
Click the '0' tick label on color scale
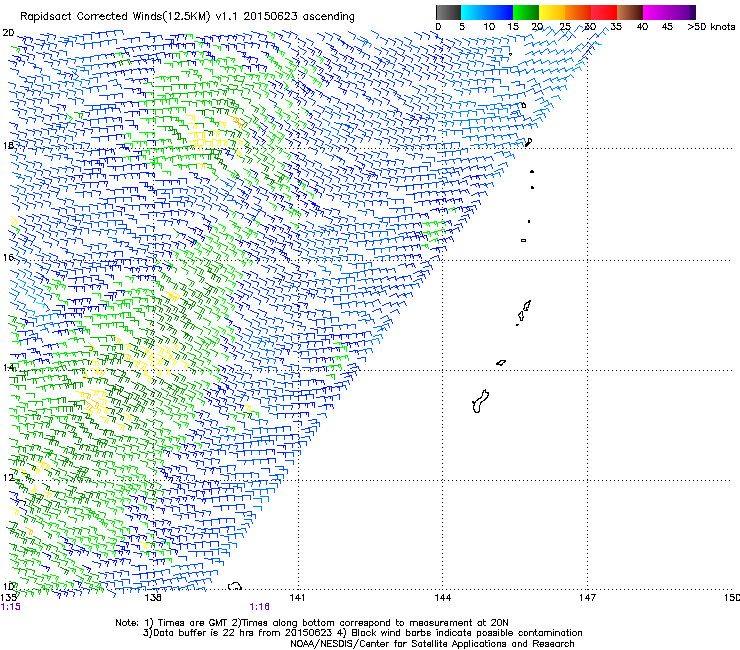pos(438,27)
